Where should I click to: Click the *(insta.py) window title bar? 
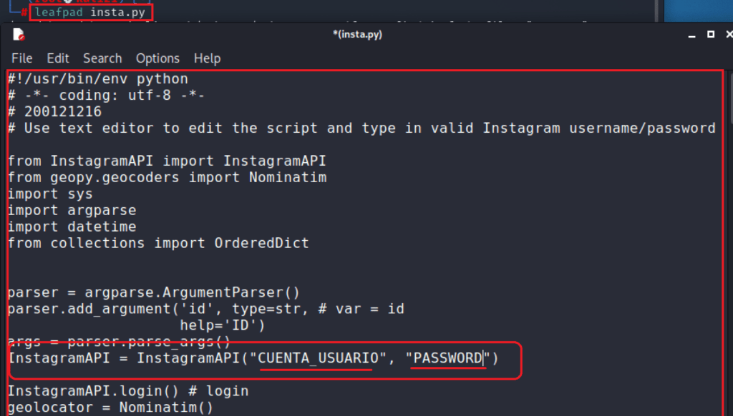tap(358, 35)
